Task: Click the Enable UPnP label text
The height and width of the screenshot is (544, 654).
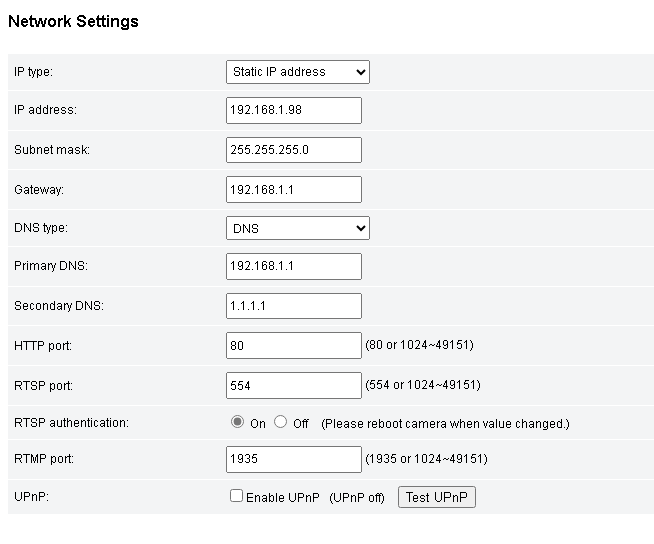Action: 284,497
